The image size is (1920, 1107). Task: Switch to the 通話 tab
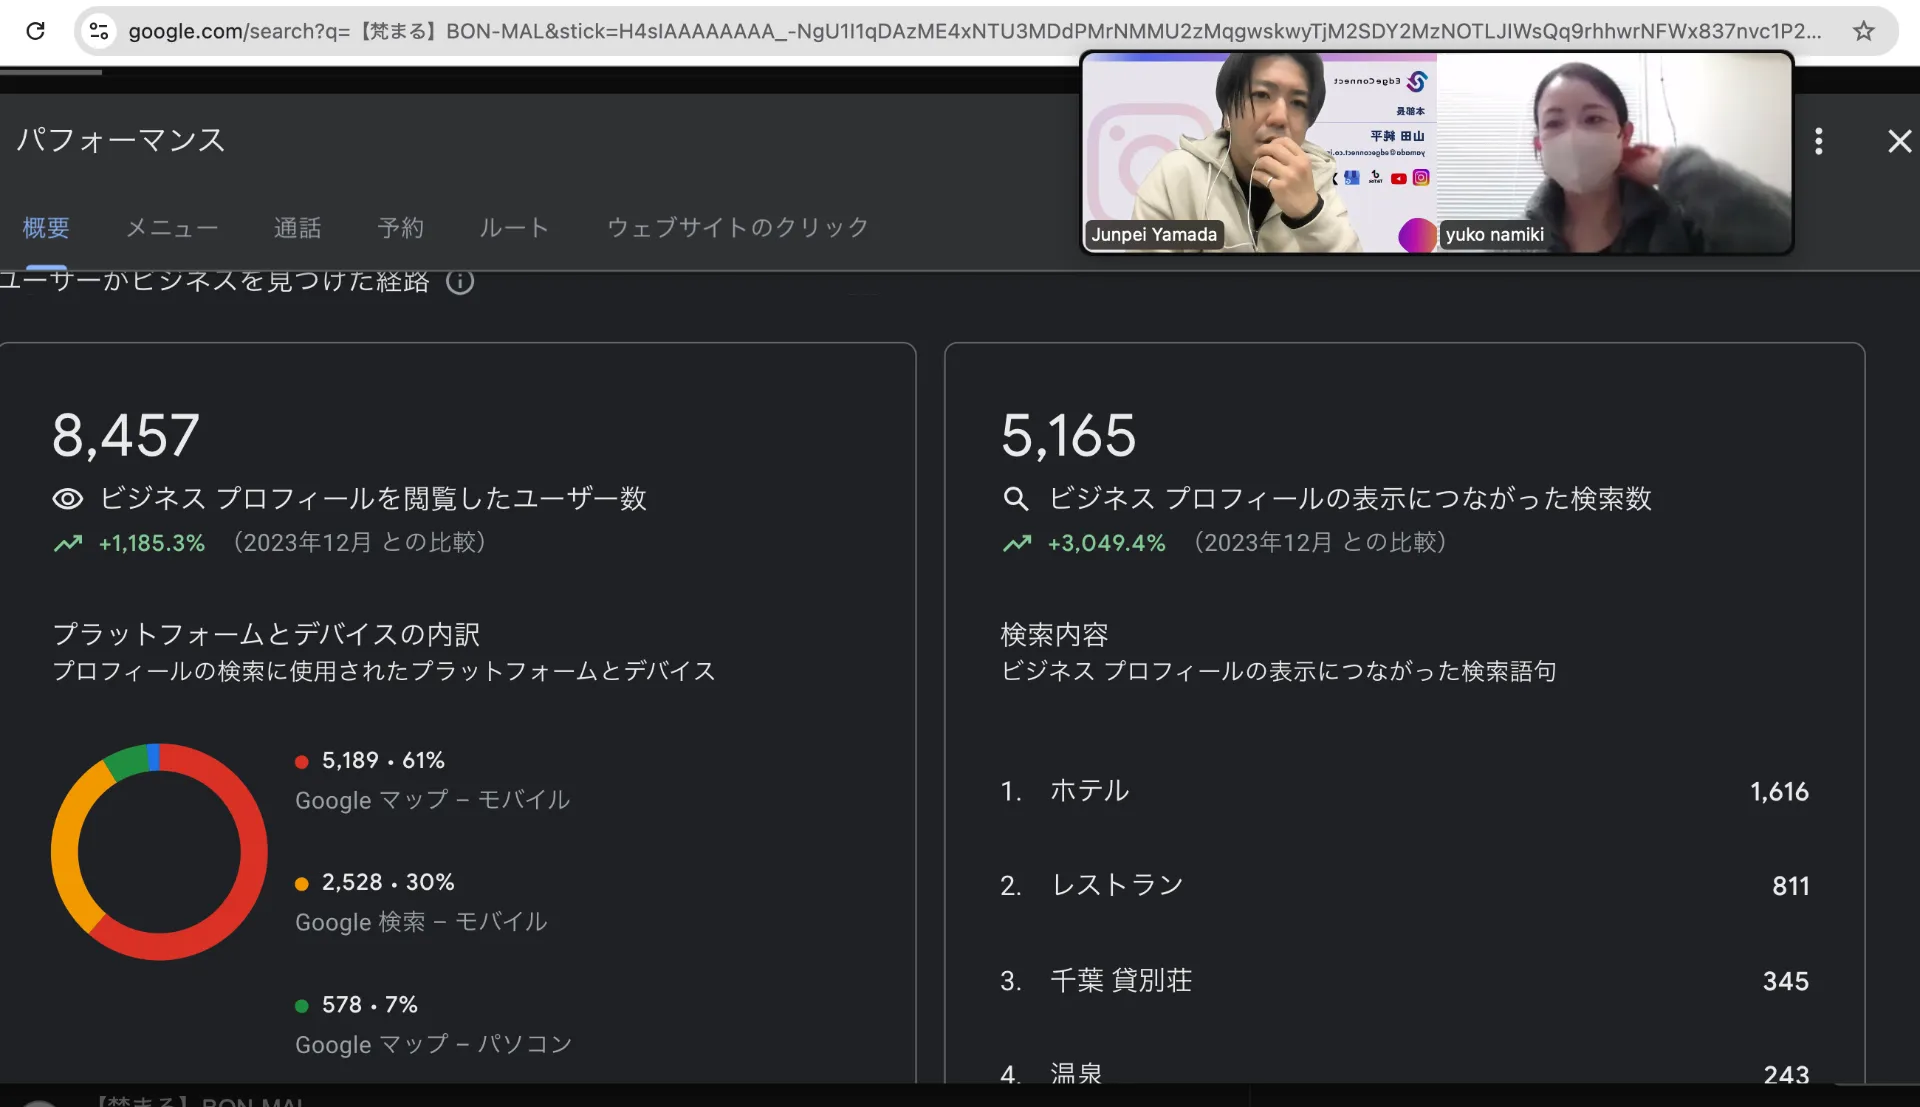pos(297,228)
